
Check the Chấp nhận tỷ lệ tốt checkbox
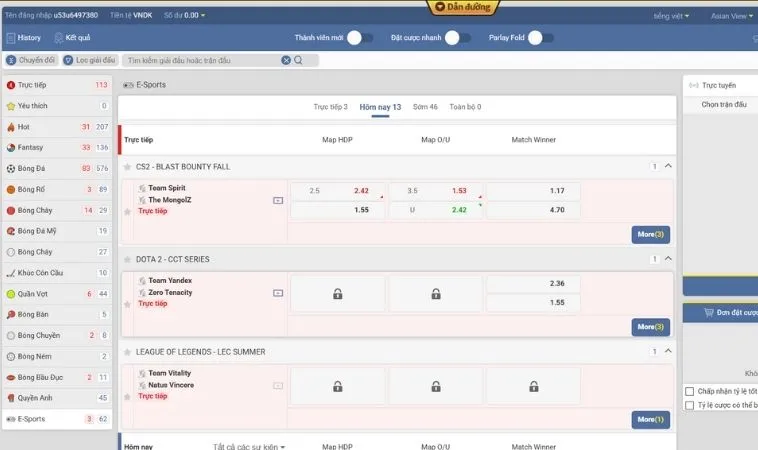click(x=690, y=391)
